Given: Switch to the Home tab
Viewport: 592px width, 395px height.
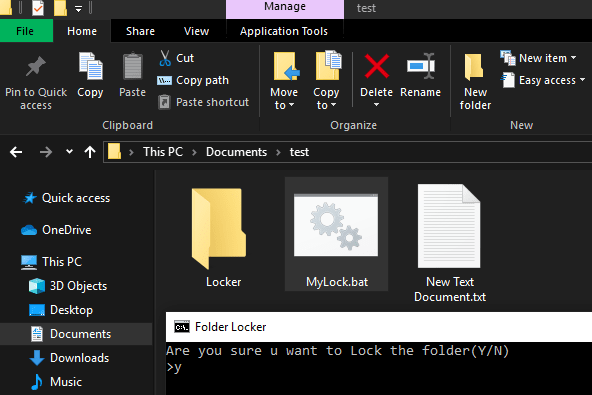Looking at the screenshot, I should (x=82, y=31).
